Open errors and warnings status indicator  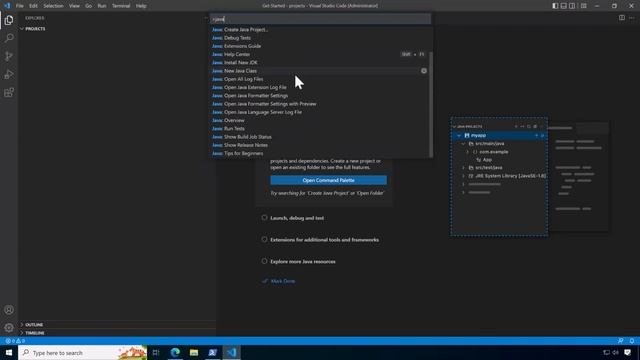coord(15,340)
